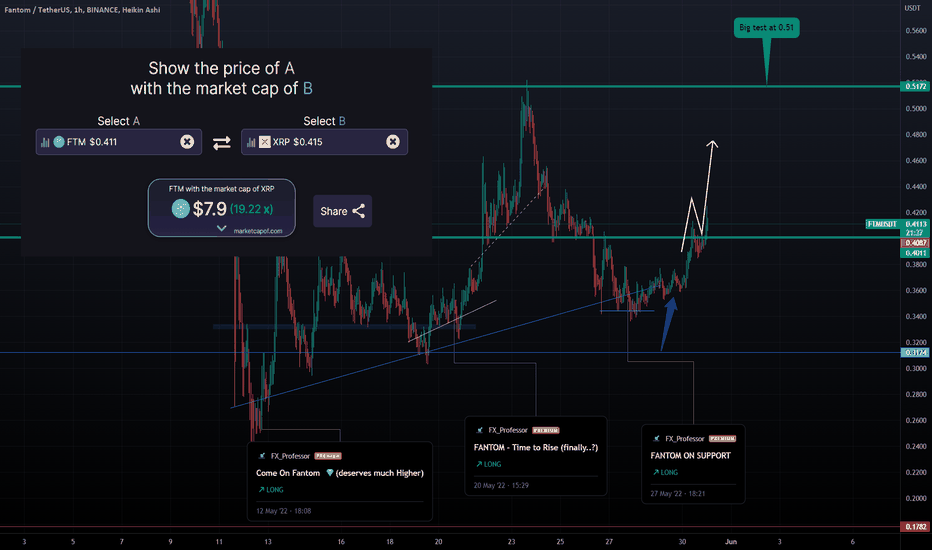The height and width of the screenshot is (550, 932).
Task: Click the bar-chart icon beside FTM
Action: 45,142
